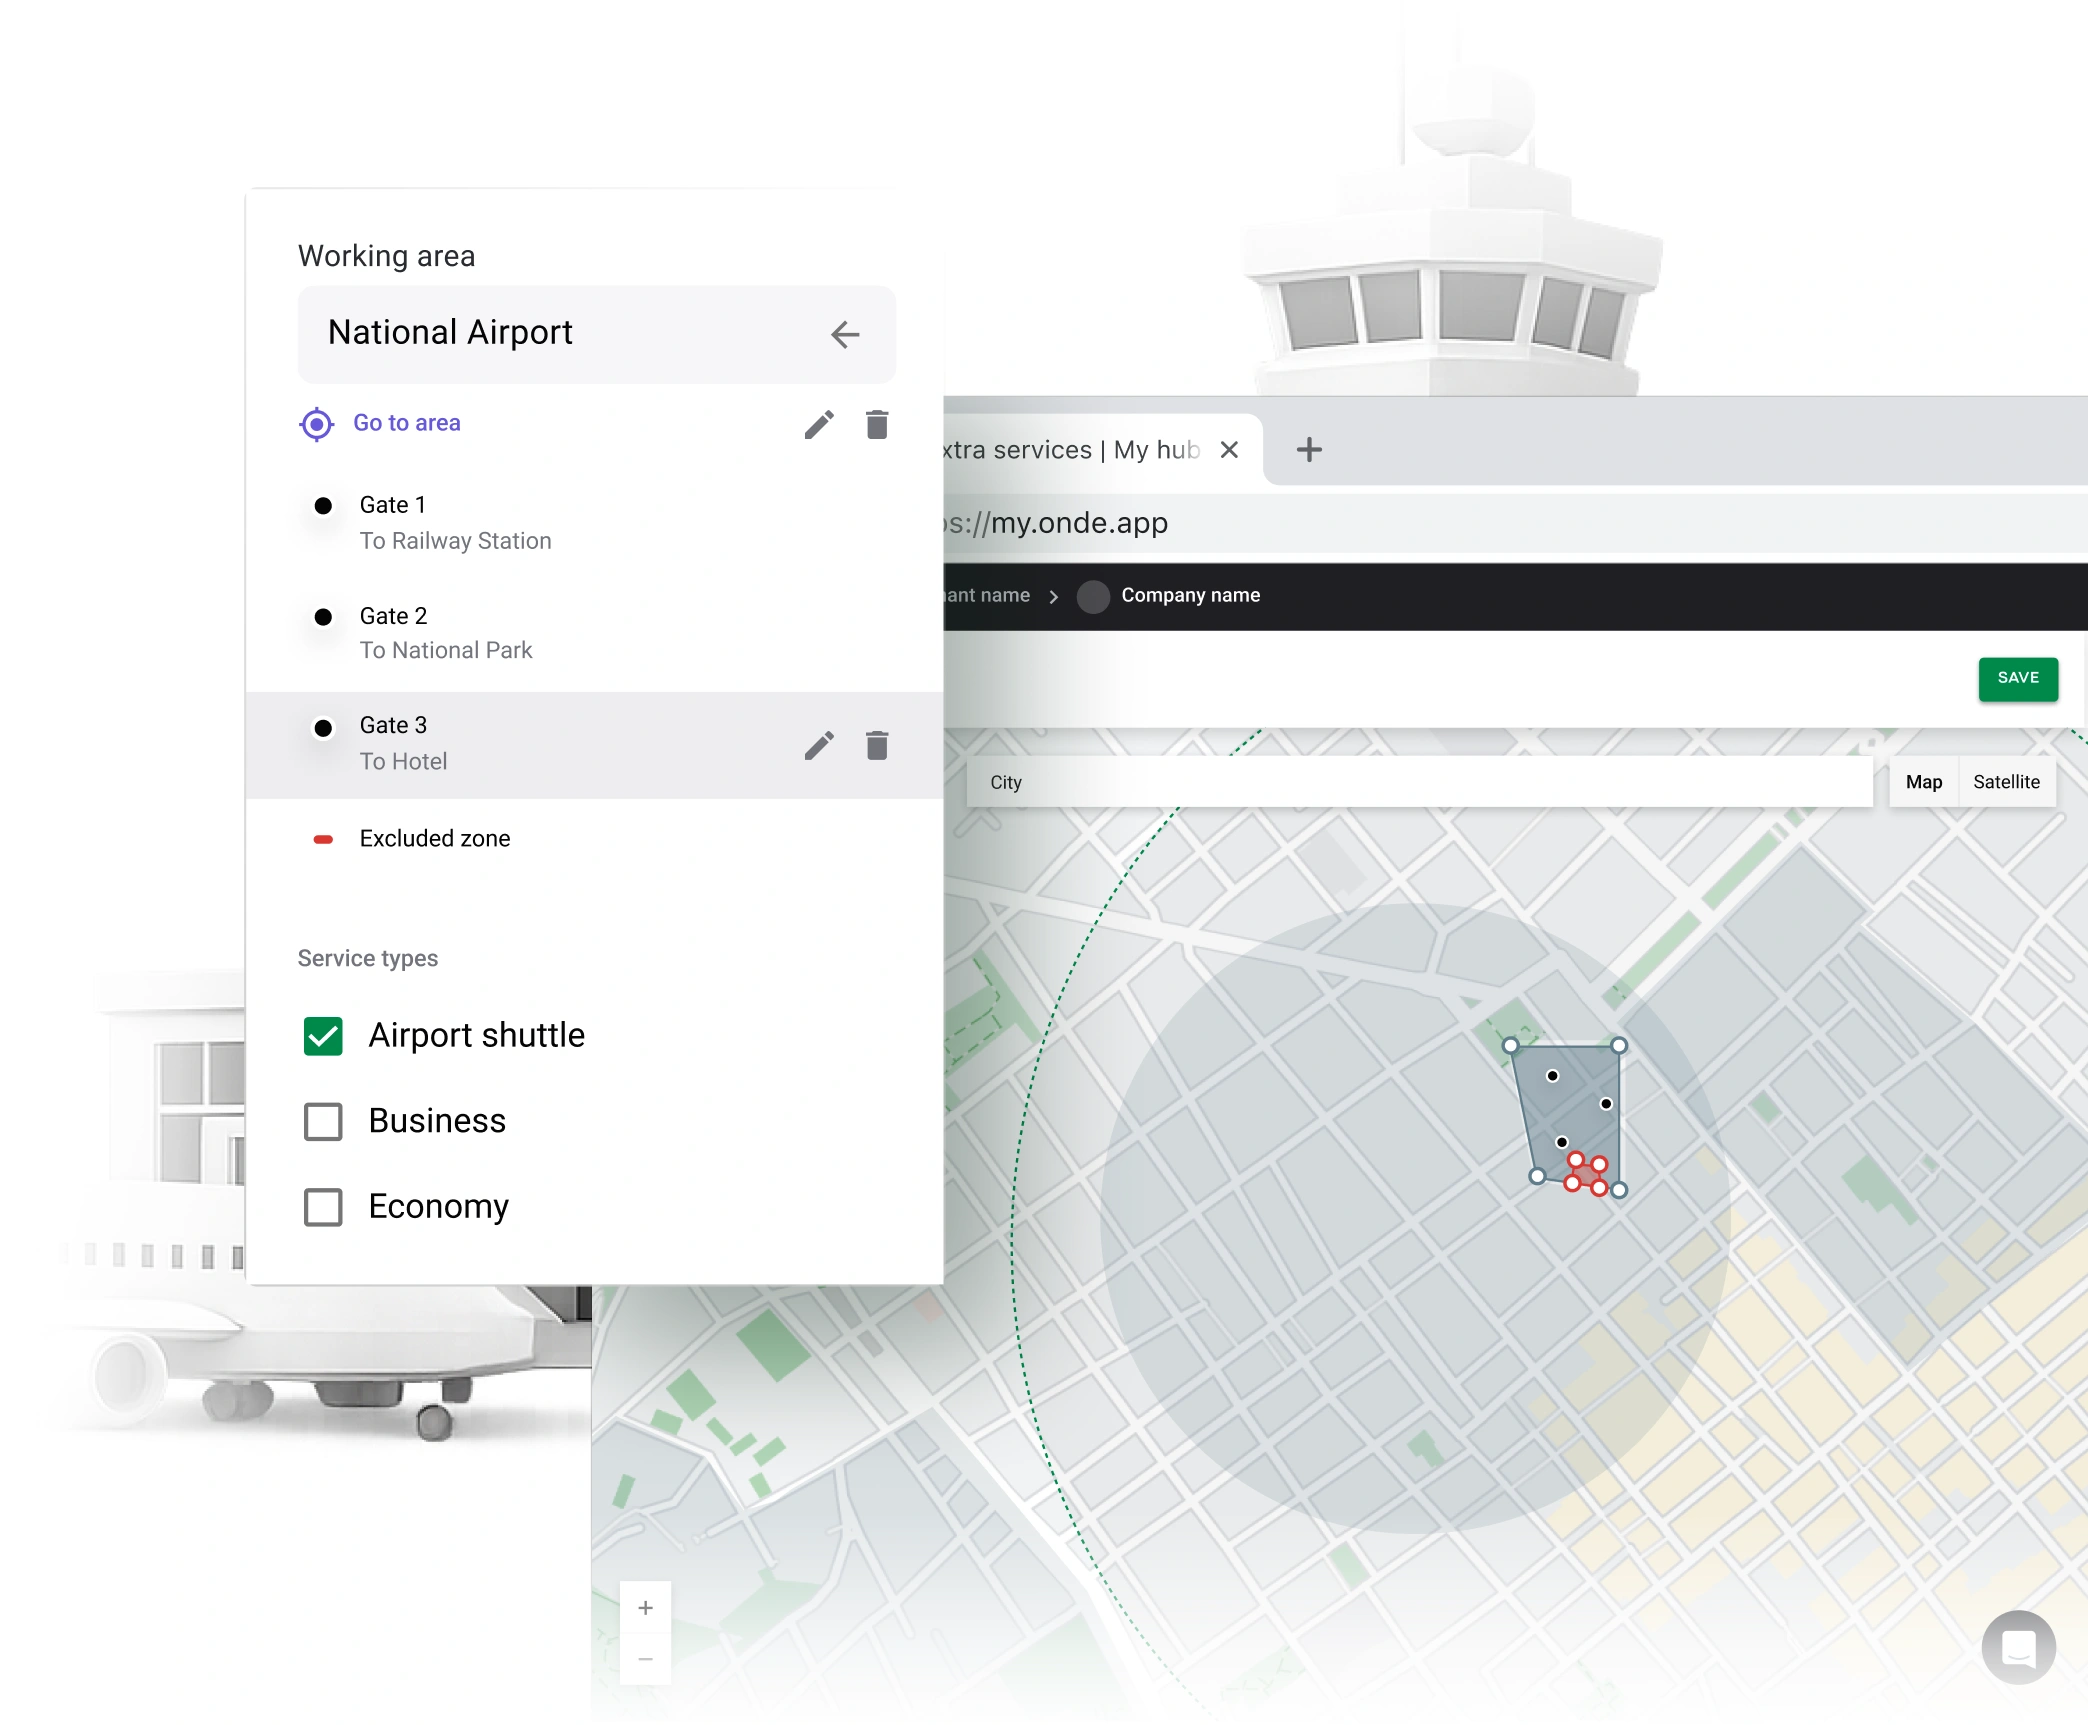Screen dimensions: 2088x1725
Task: Delete the Gate 3 entry
Action: pos(877,746)
